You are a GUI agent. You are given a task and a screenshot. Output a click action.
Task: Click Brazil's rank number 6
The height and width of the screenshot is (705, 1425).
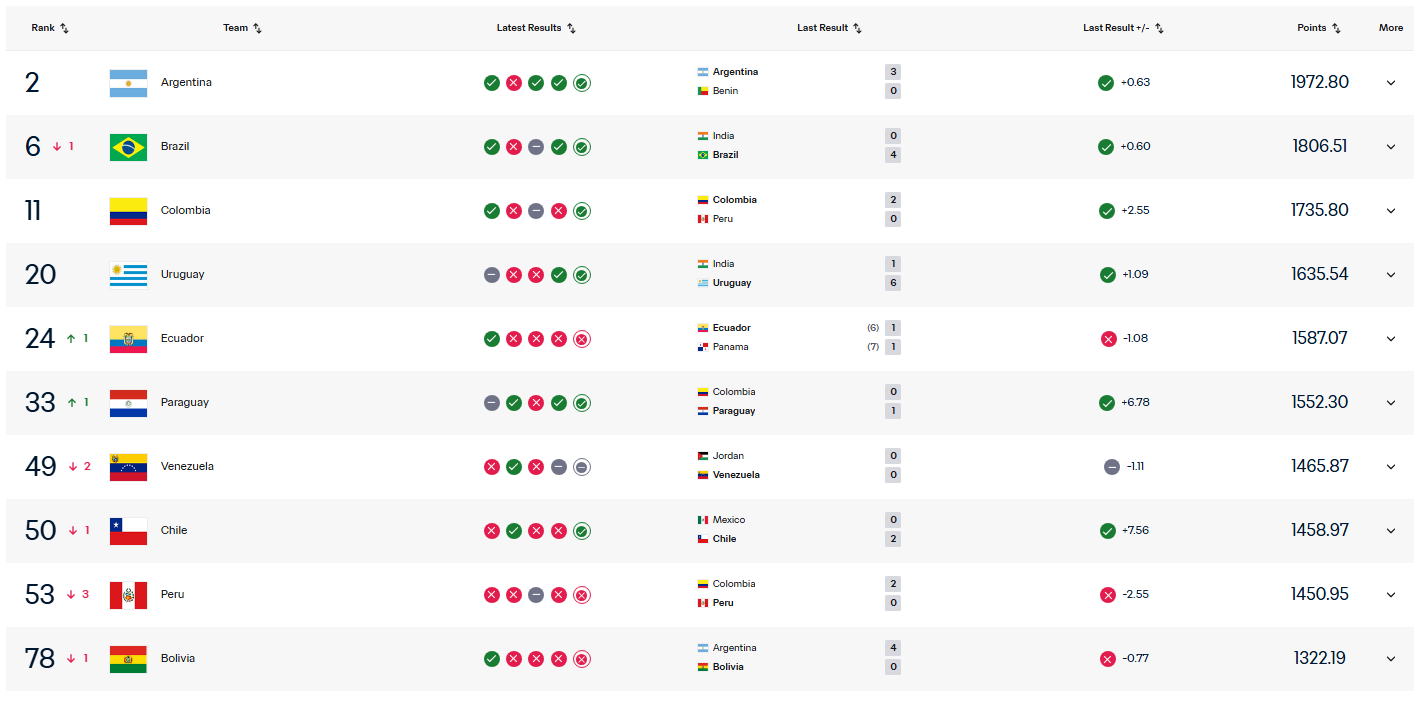pyautogui.click(x=33, y=147)
